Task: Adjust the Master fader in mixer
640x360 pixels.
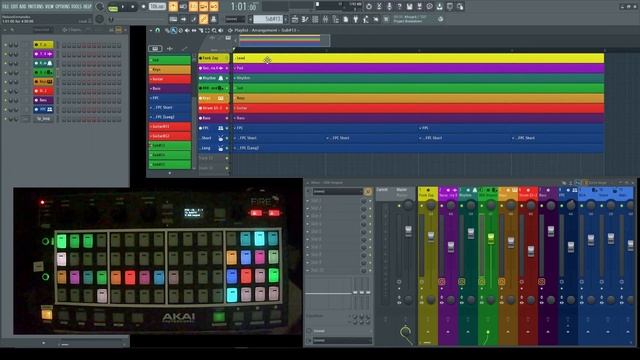Action: click(x=408, y=231)
